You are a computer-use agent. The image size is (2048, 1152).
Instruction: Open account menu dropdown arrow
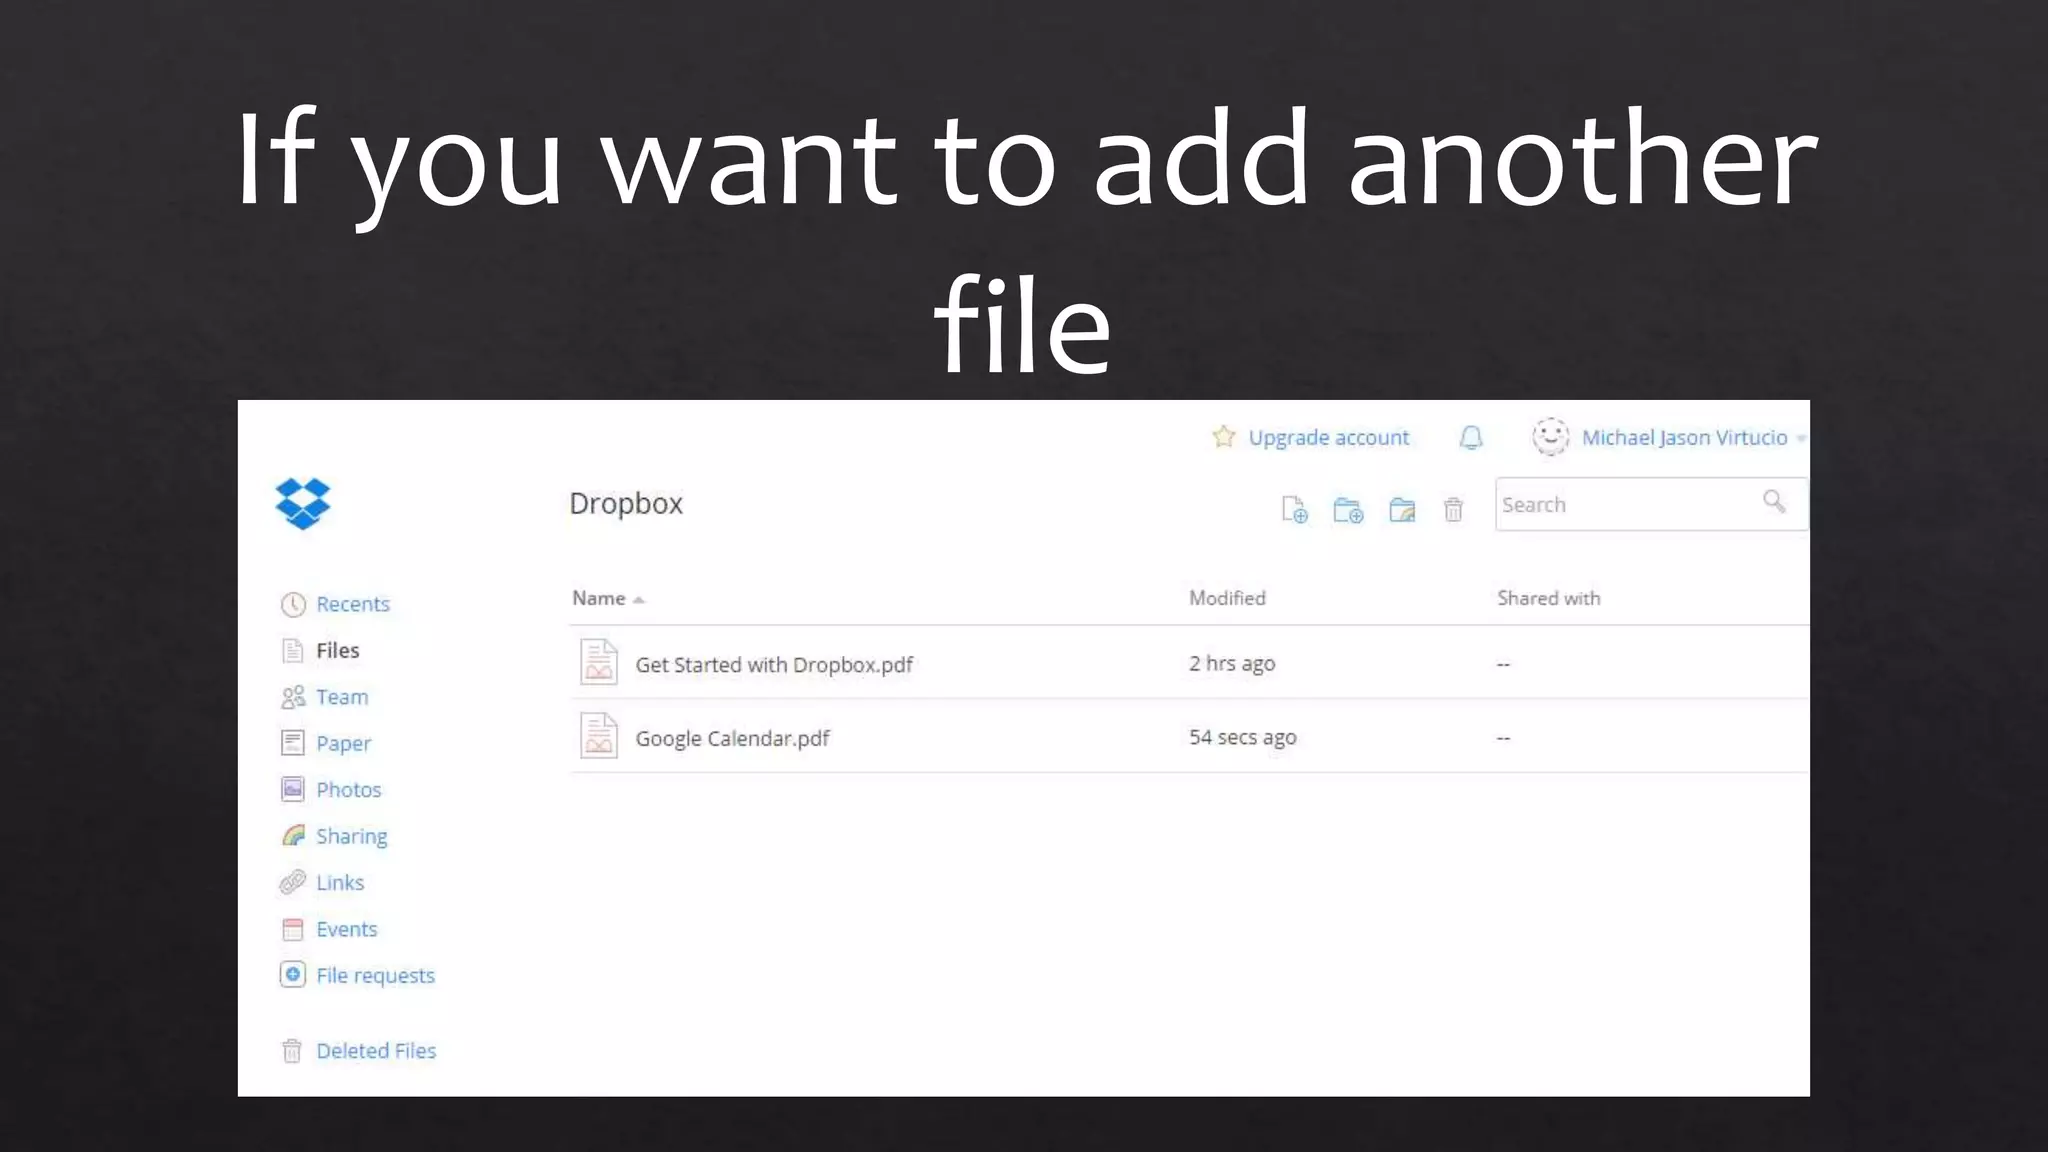1800,438
